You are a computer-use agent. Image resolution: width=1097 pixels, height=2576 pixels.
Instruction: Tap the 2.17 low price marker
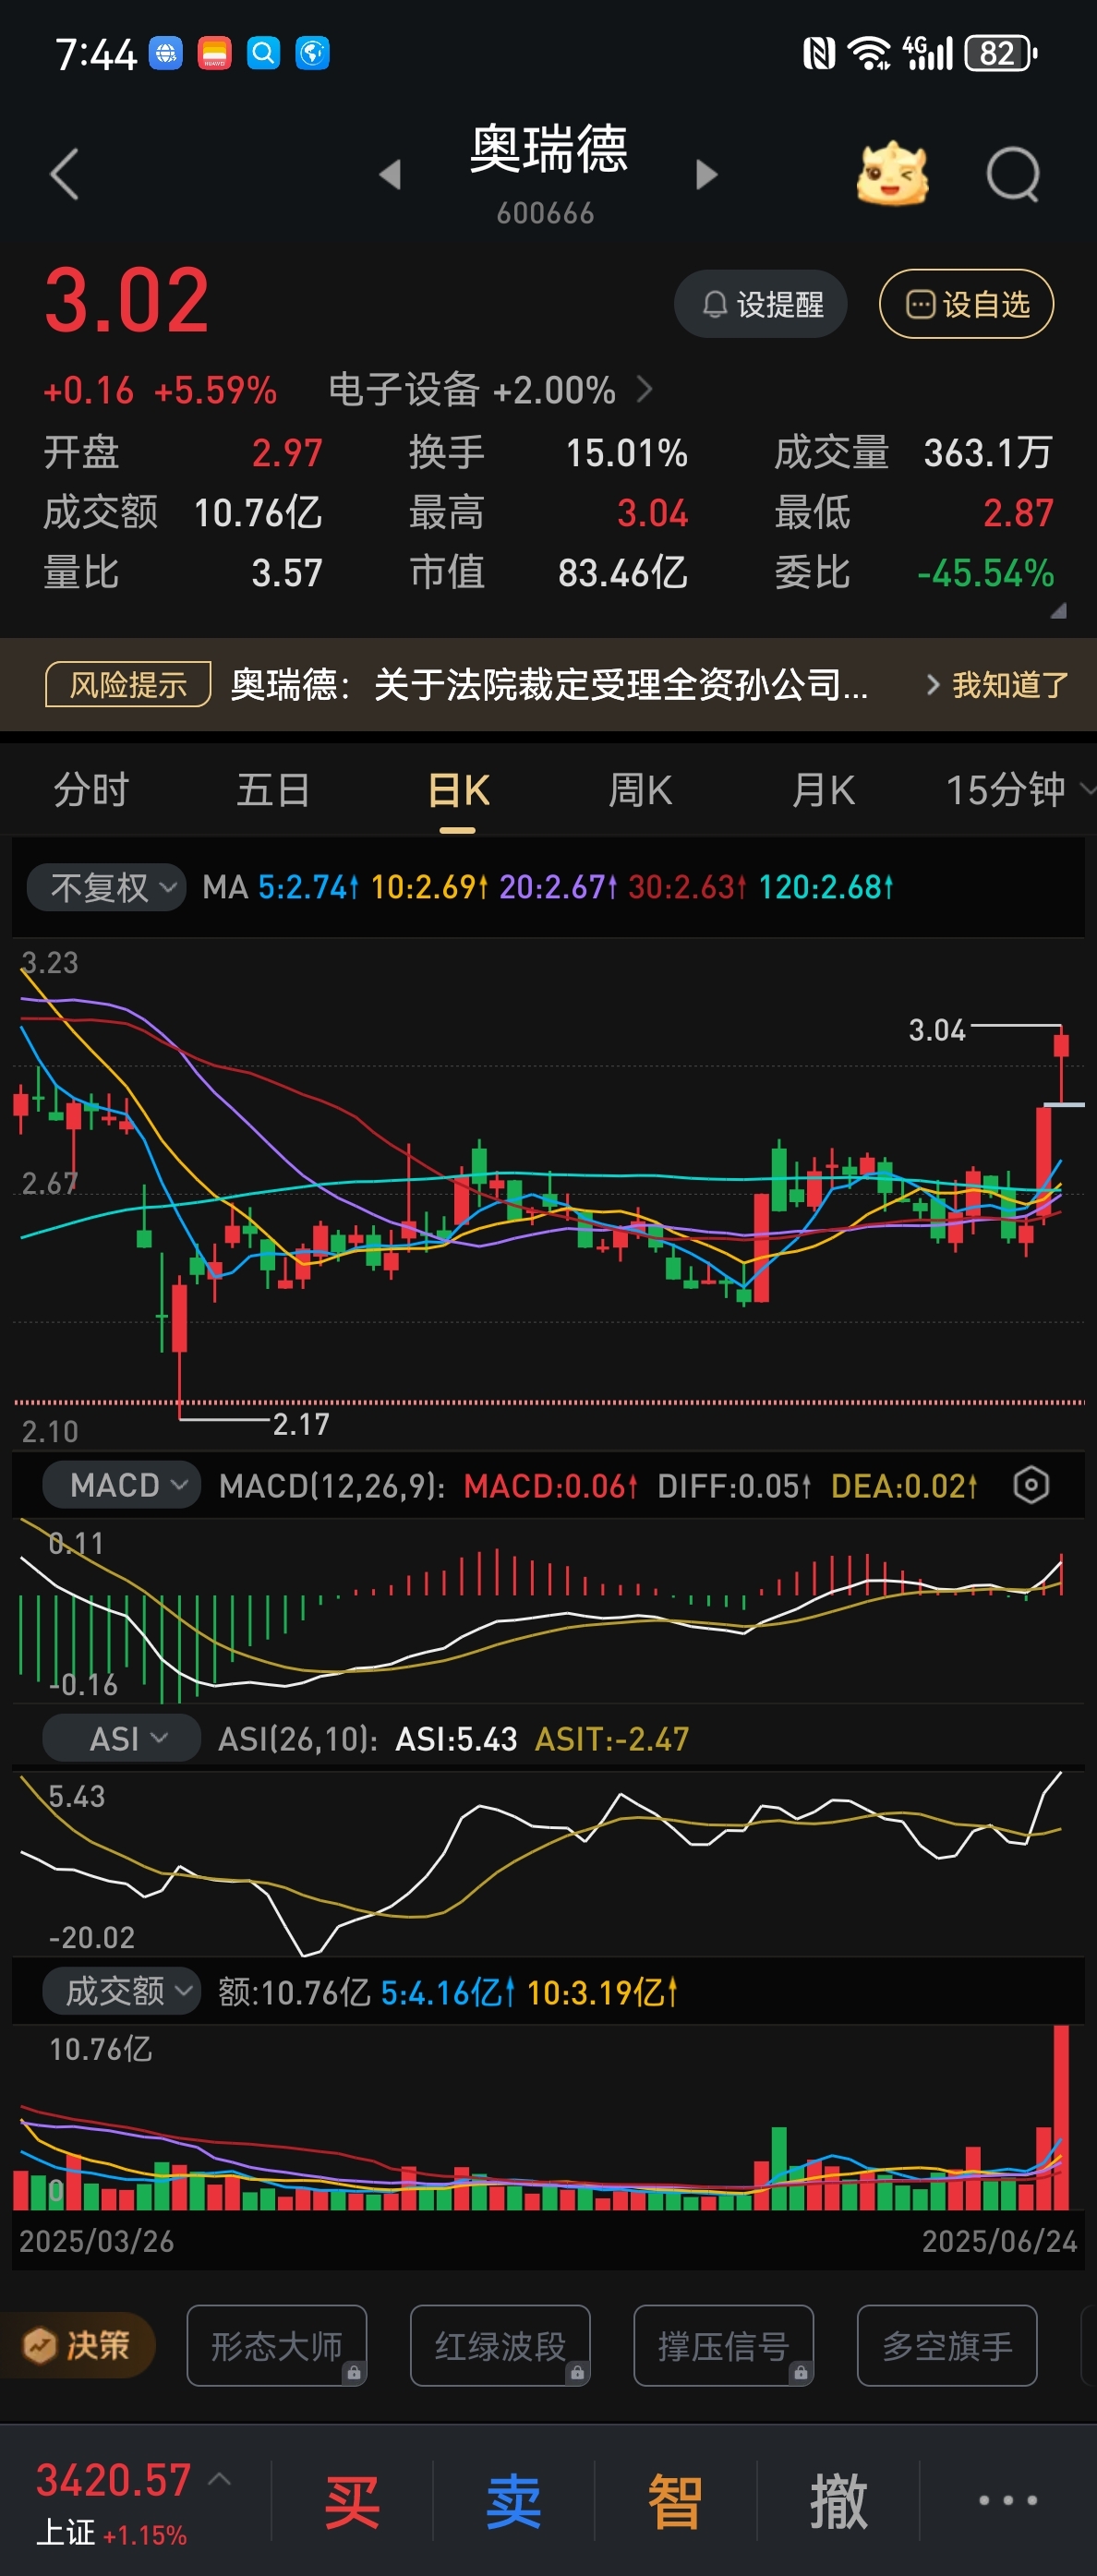tap(301, 1424)
